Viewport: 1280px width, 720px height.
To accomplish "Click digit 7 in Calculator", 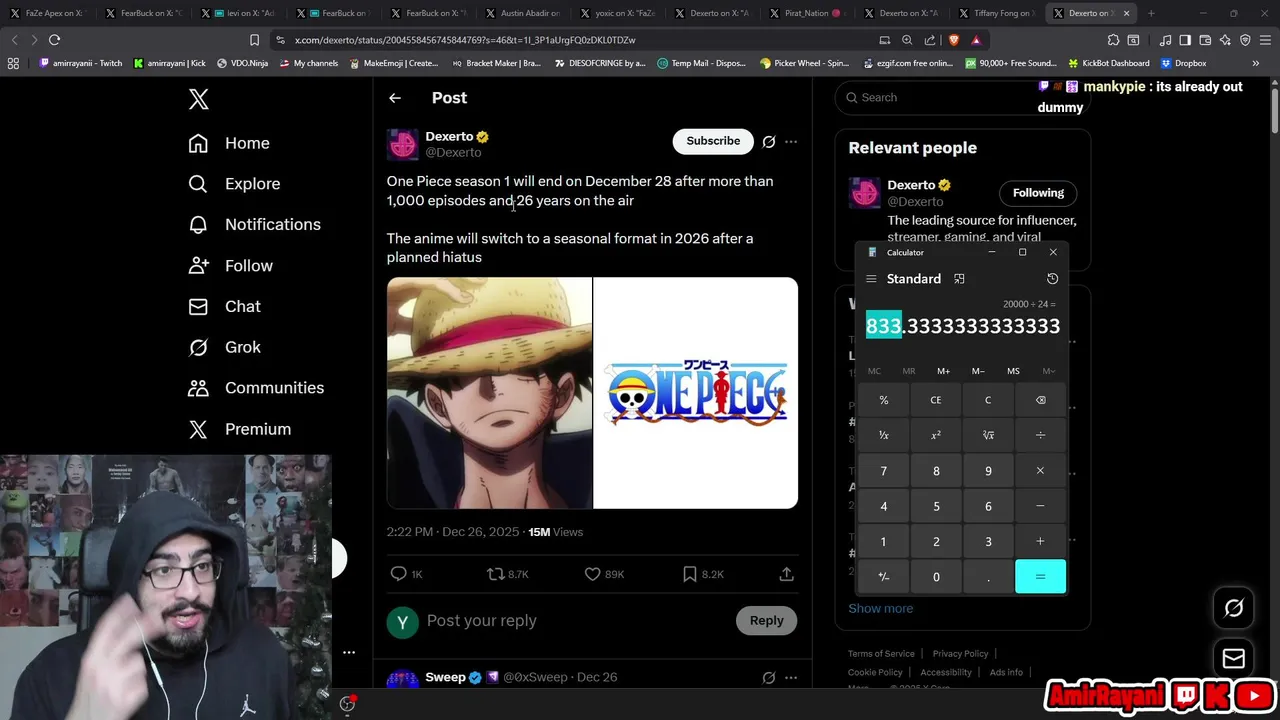I will click(x=884, y=471).
